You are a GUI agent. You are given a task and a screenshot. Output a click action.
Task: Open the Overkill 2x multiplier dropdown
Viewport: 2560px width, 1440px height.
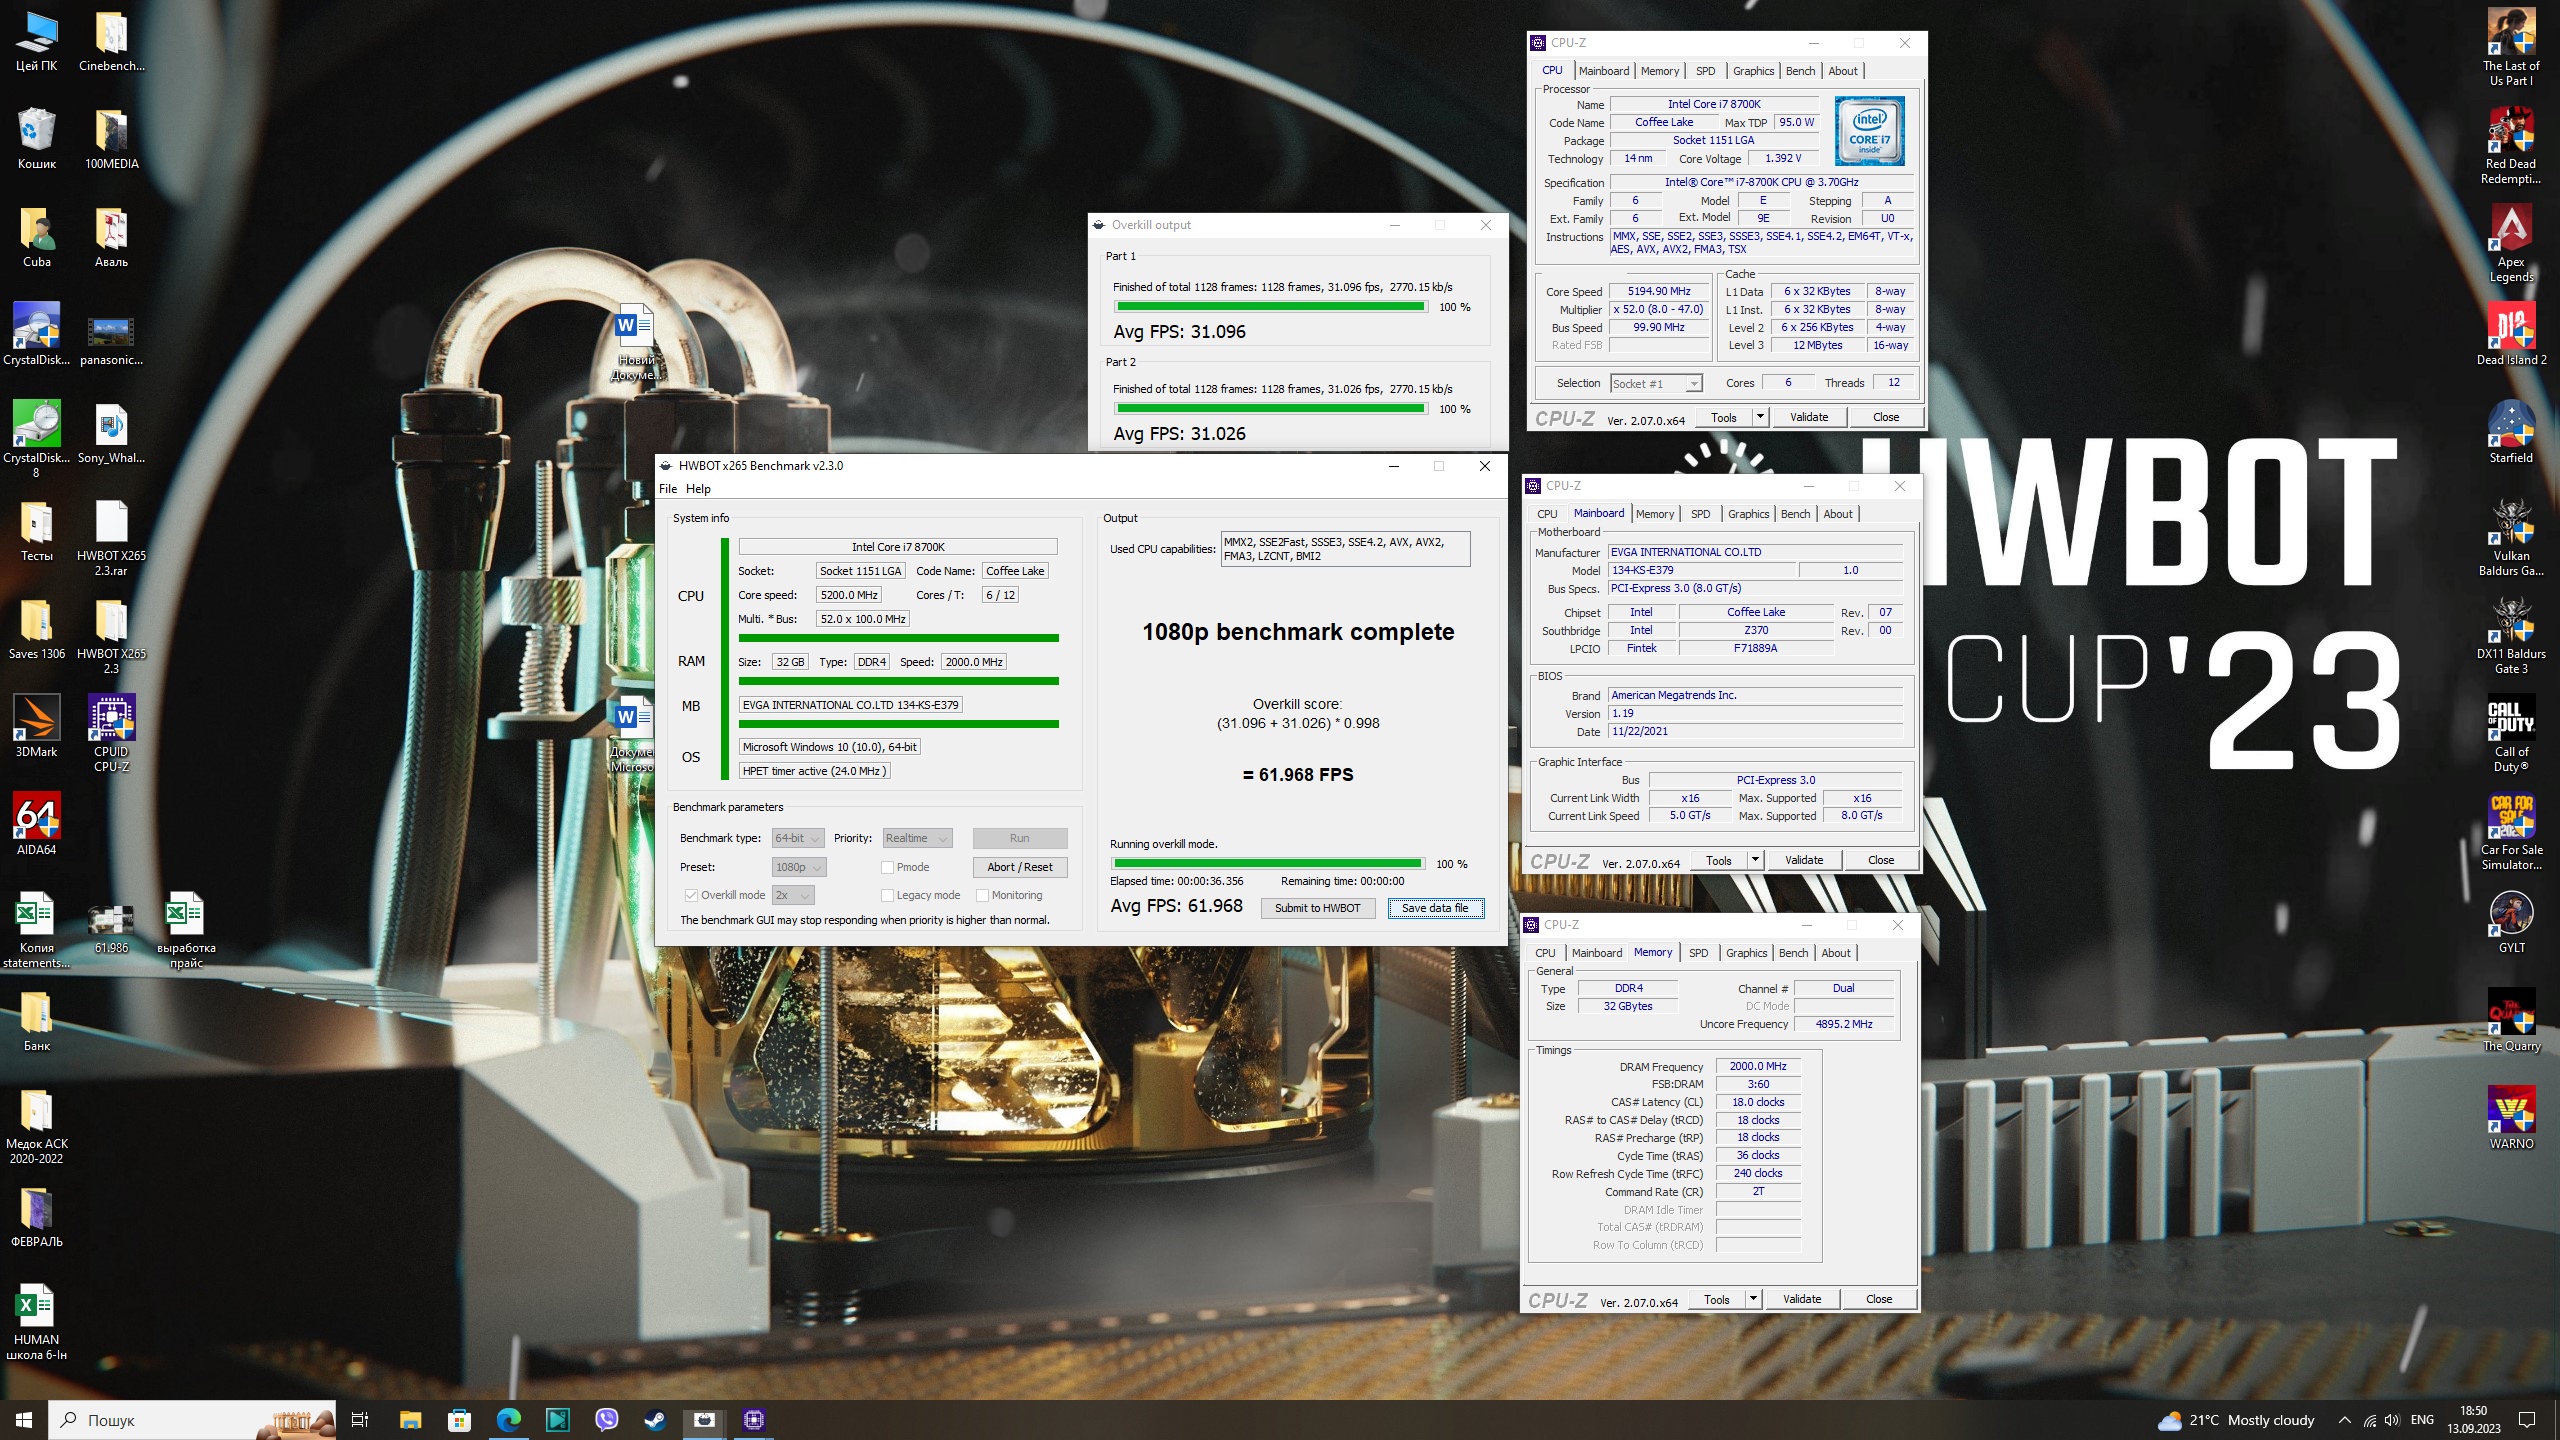792,895
